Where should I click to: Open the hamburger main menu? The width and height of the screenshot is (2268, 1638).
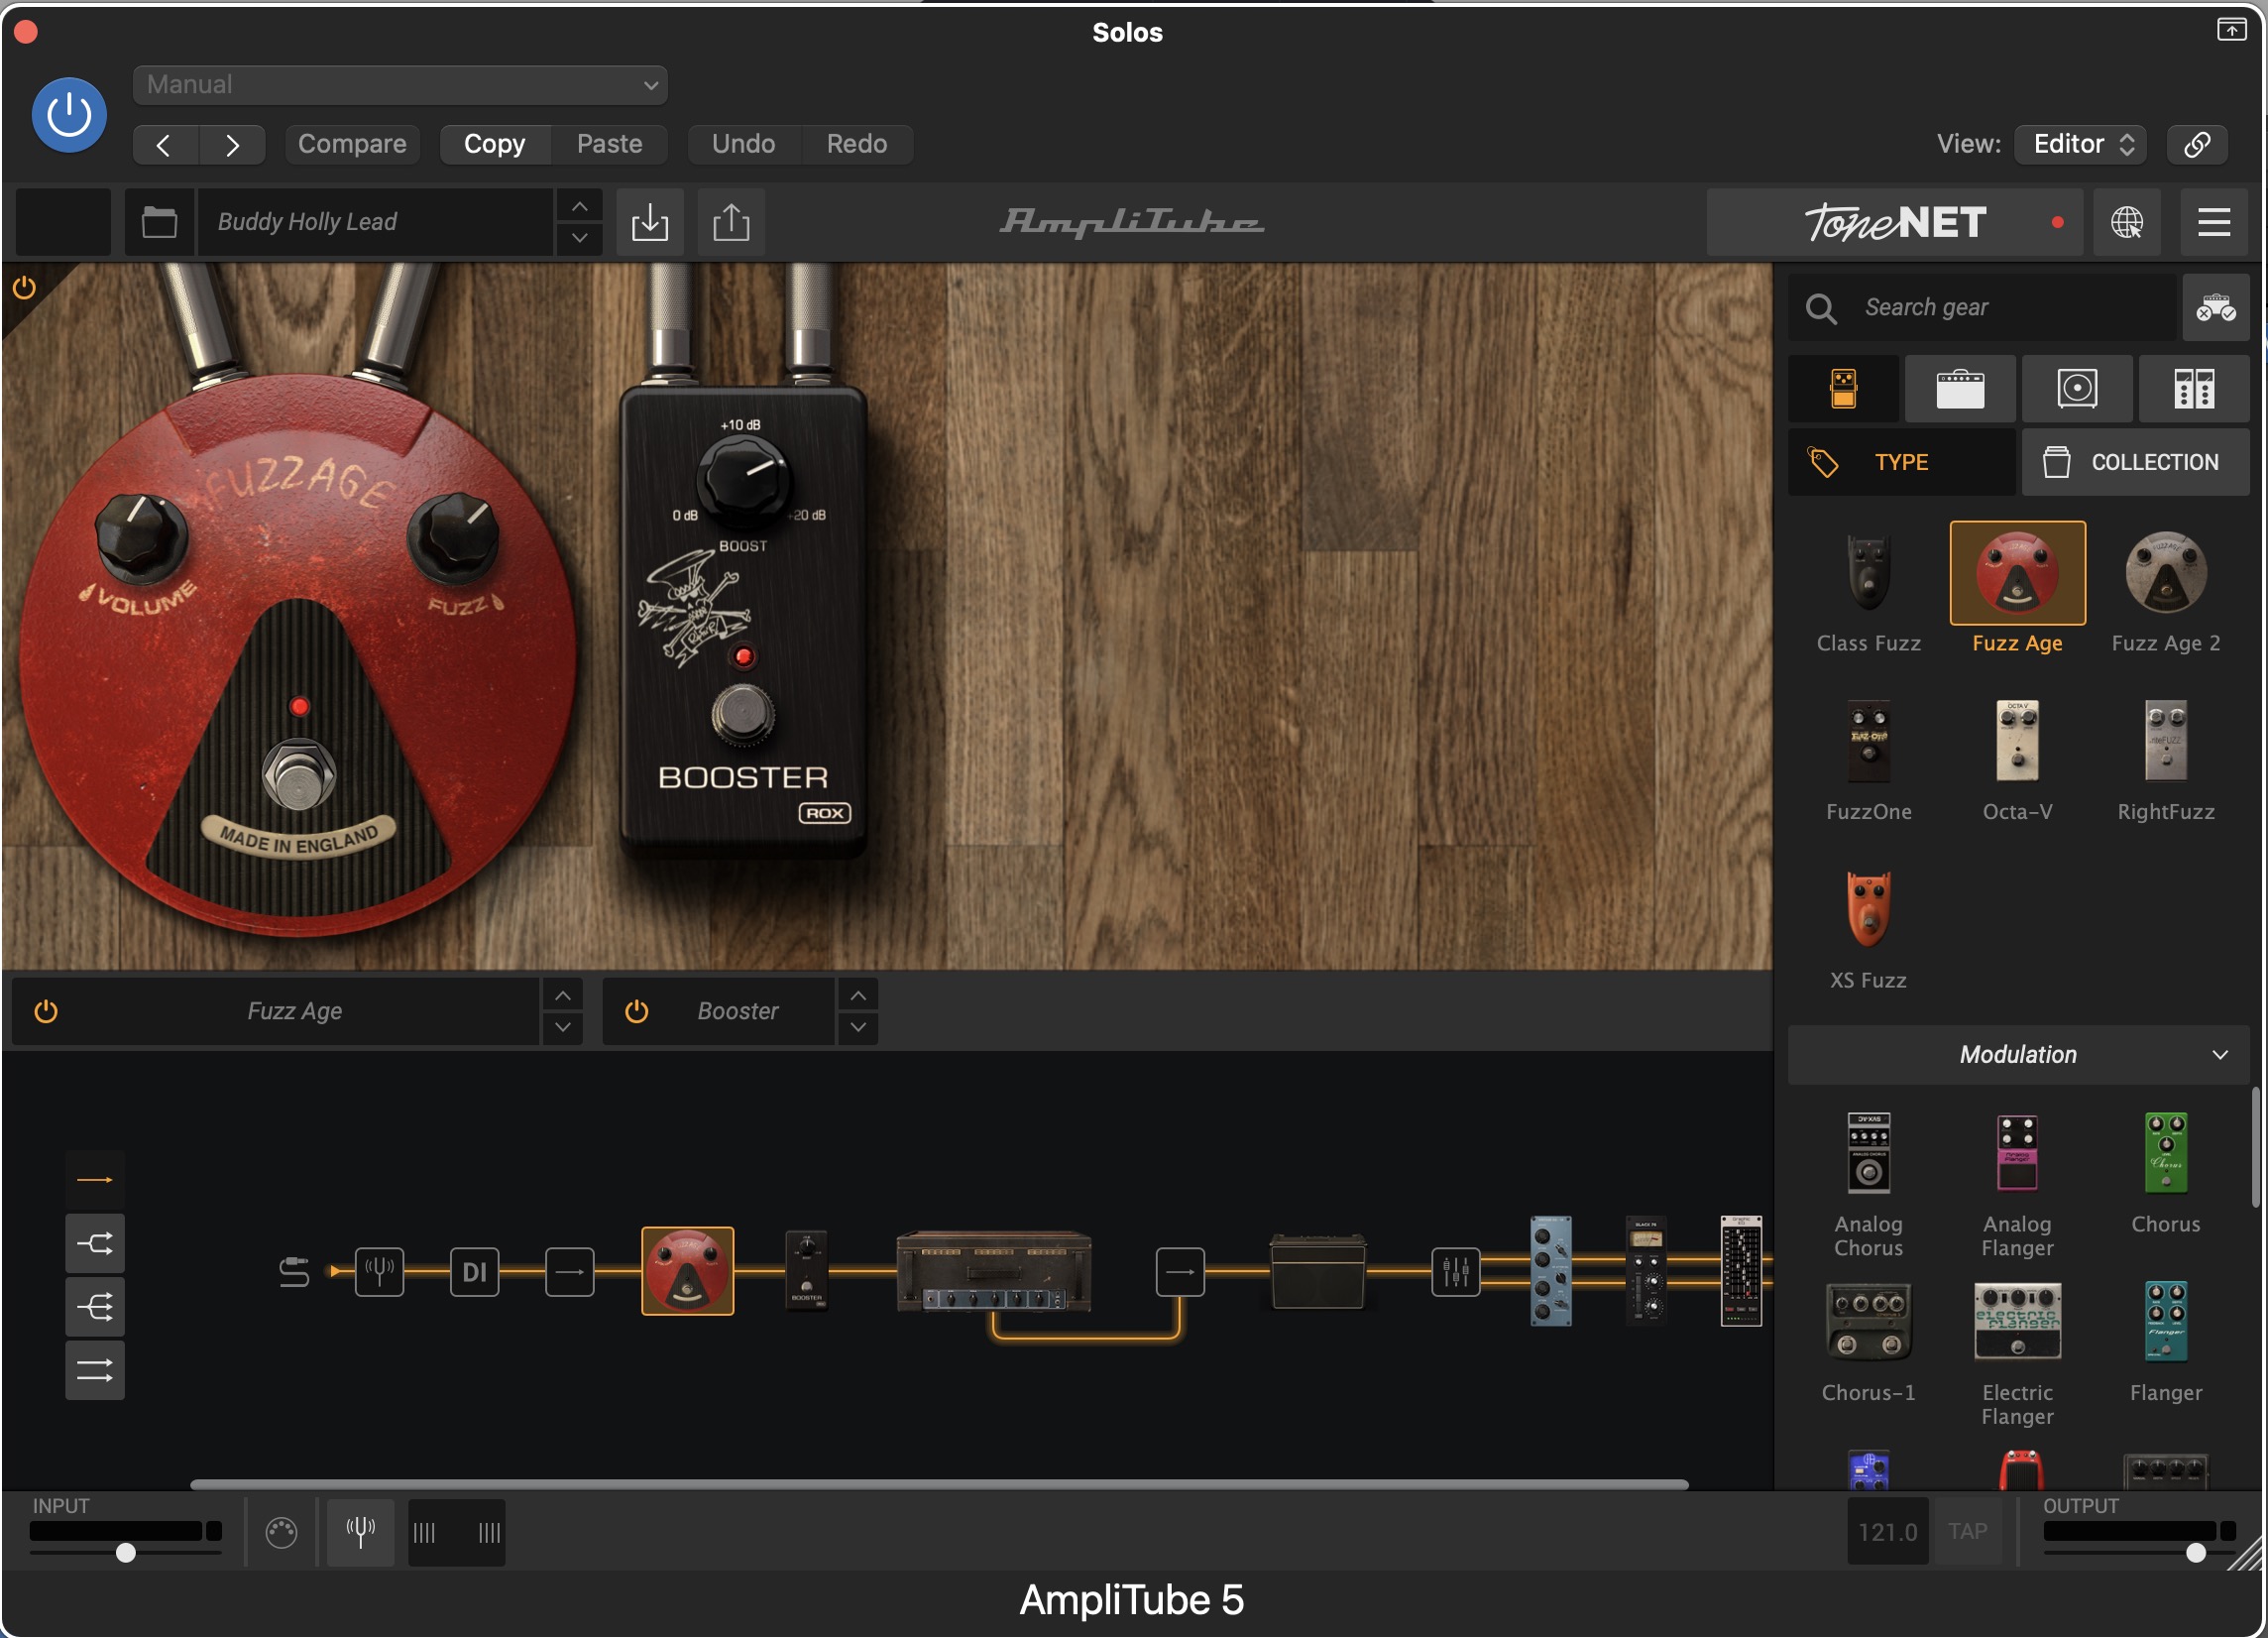click(2214, 222)
